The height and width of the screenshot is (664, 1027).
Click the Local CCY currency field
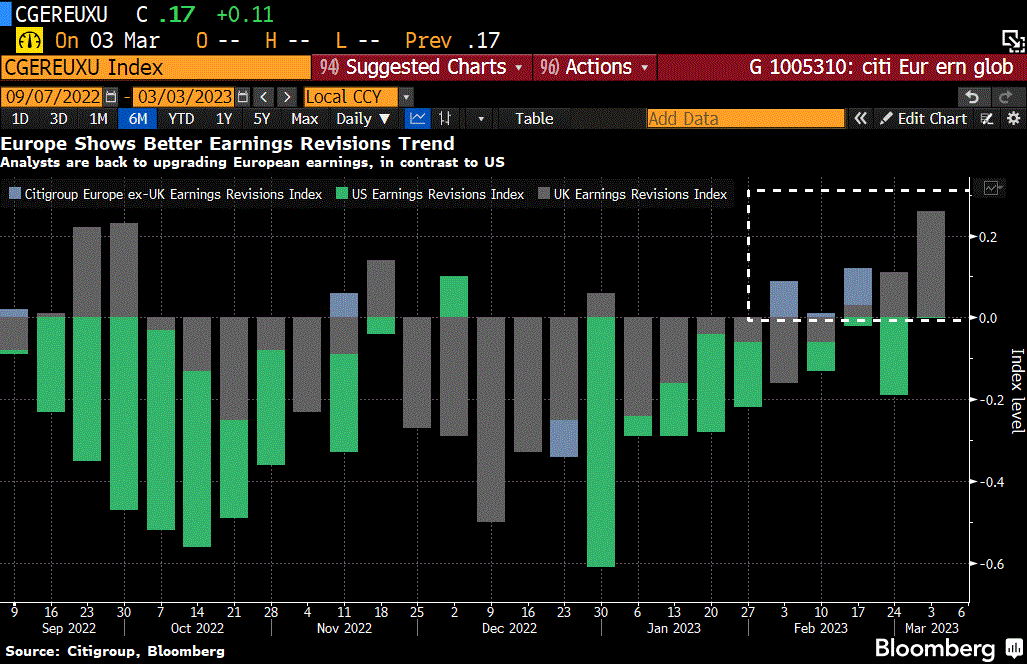point(351,97)
